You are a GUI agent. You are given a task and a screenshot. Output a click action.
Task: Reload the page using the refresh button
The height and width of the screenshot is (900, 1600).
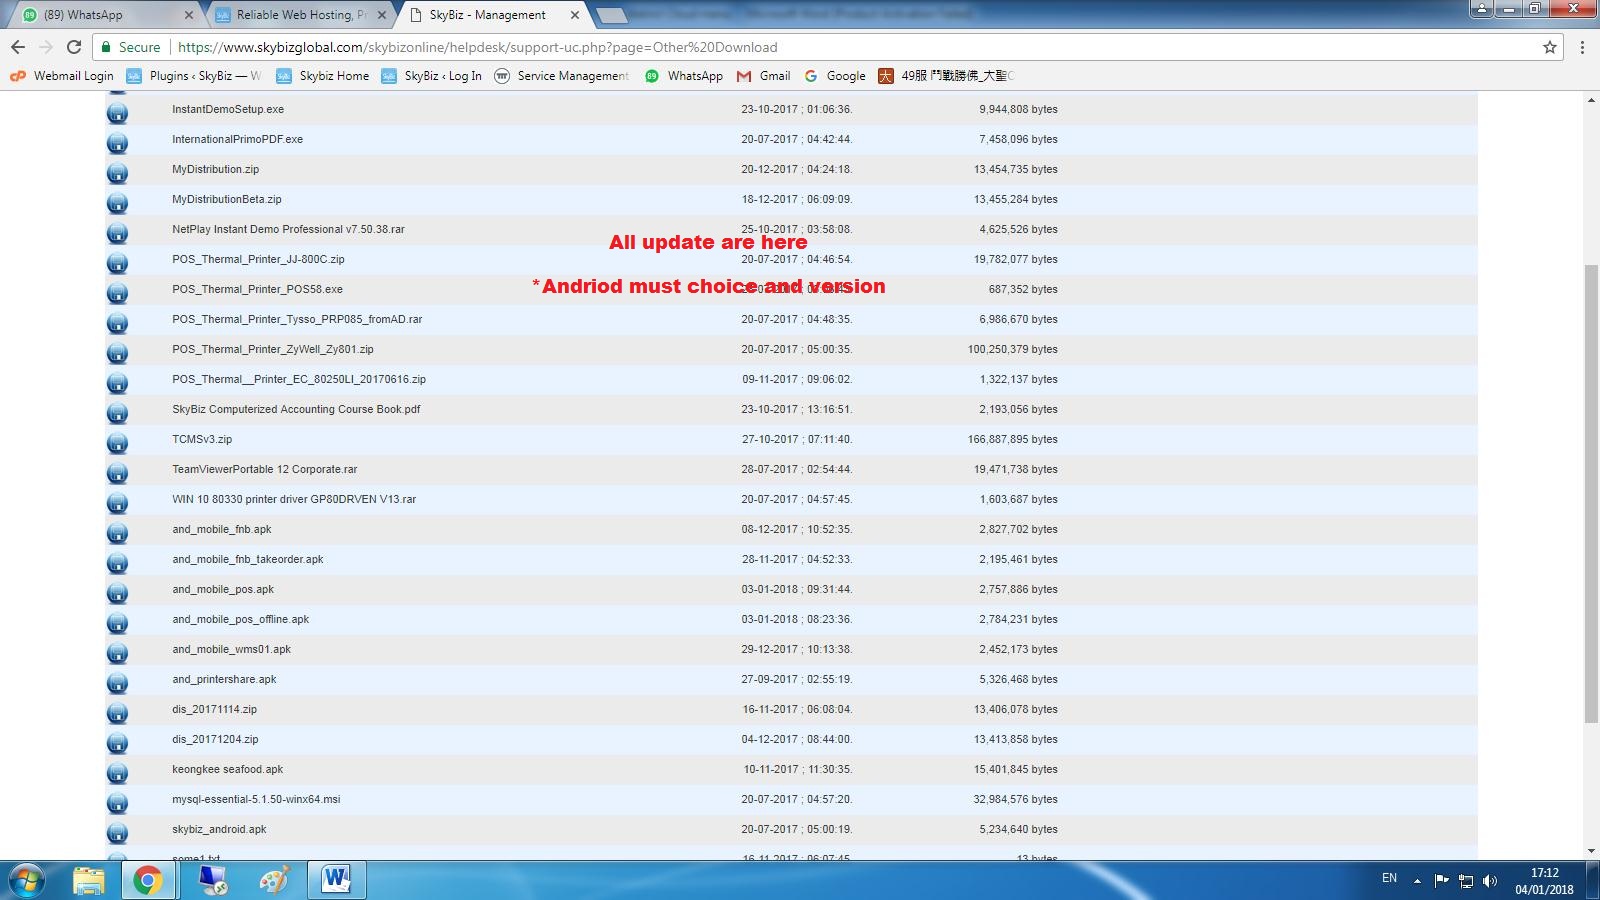tap(74, 47)
